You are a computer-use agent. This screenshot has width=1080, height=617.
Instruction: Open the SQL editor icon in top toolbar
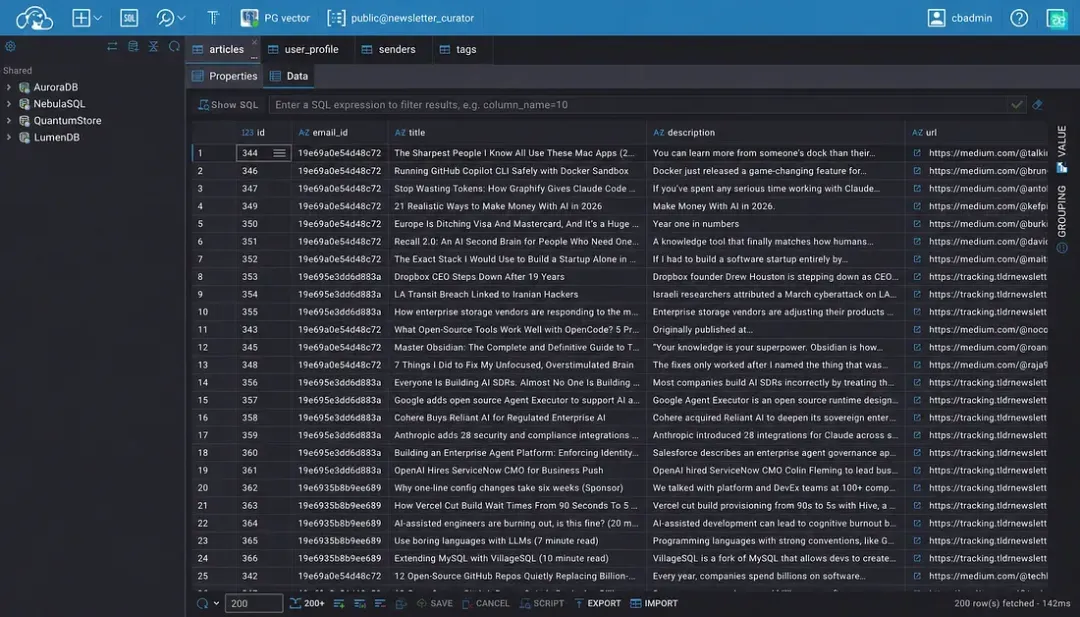[129, 18]
